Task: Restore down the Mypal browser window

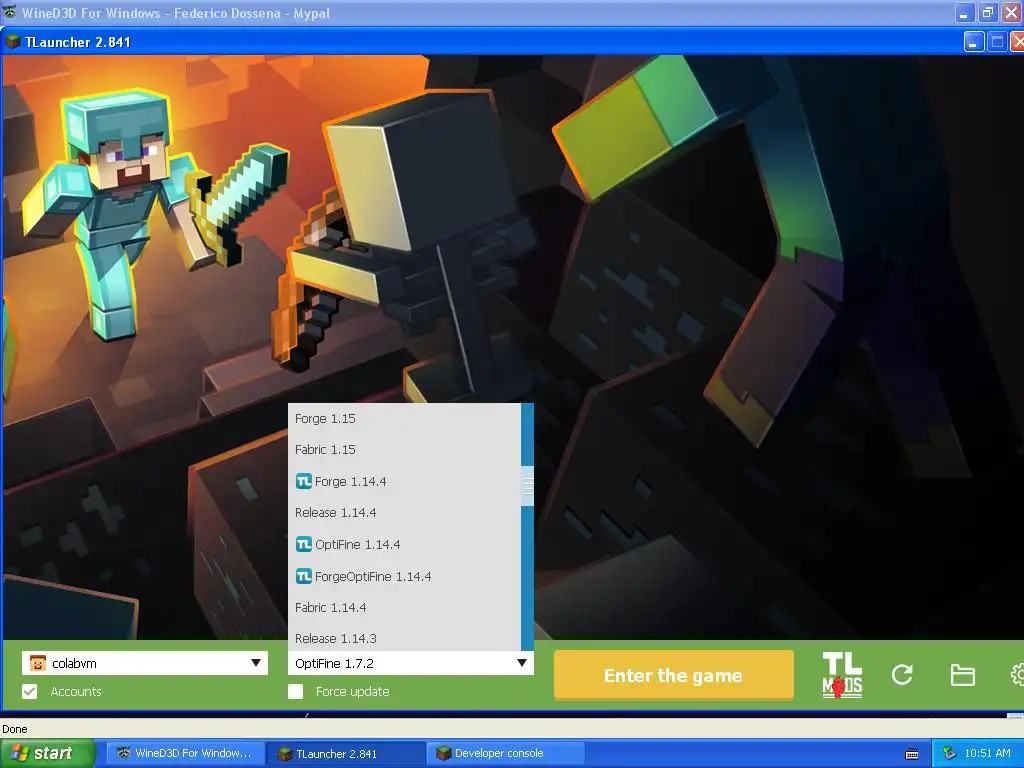Action: [x=987, y=12]
